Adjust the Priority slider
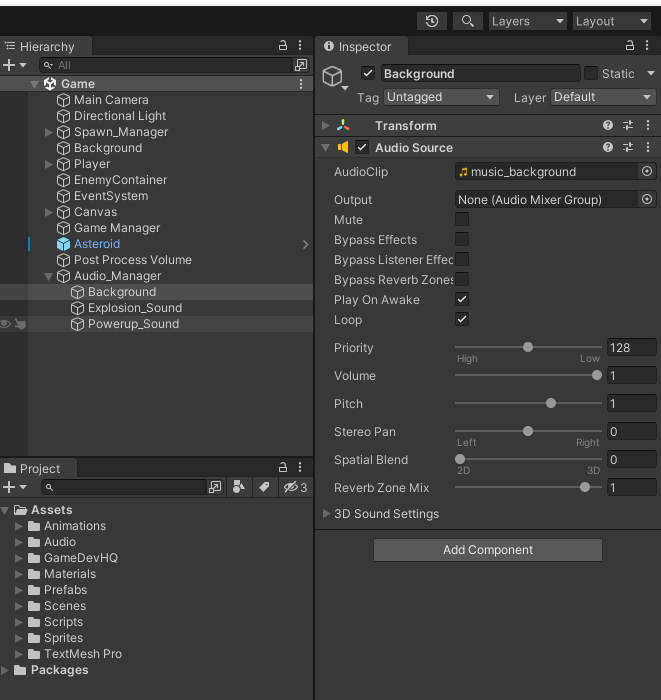 click(528, 347)
